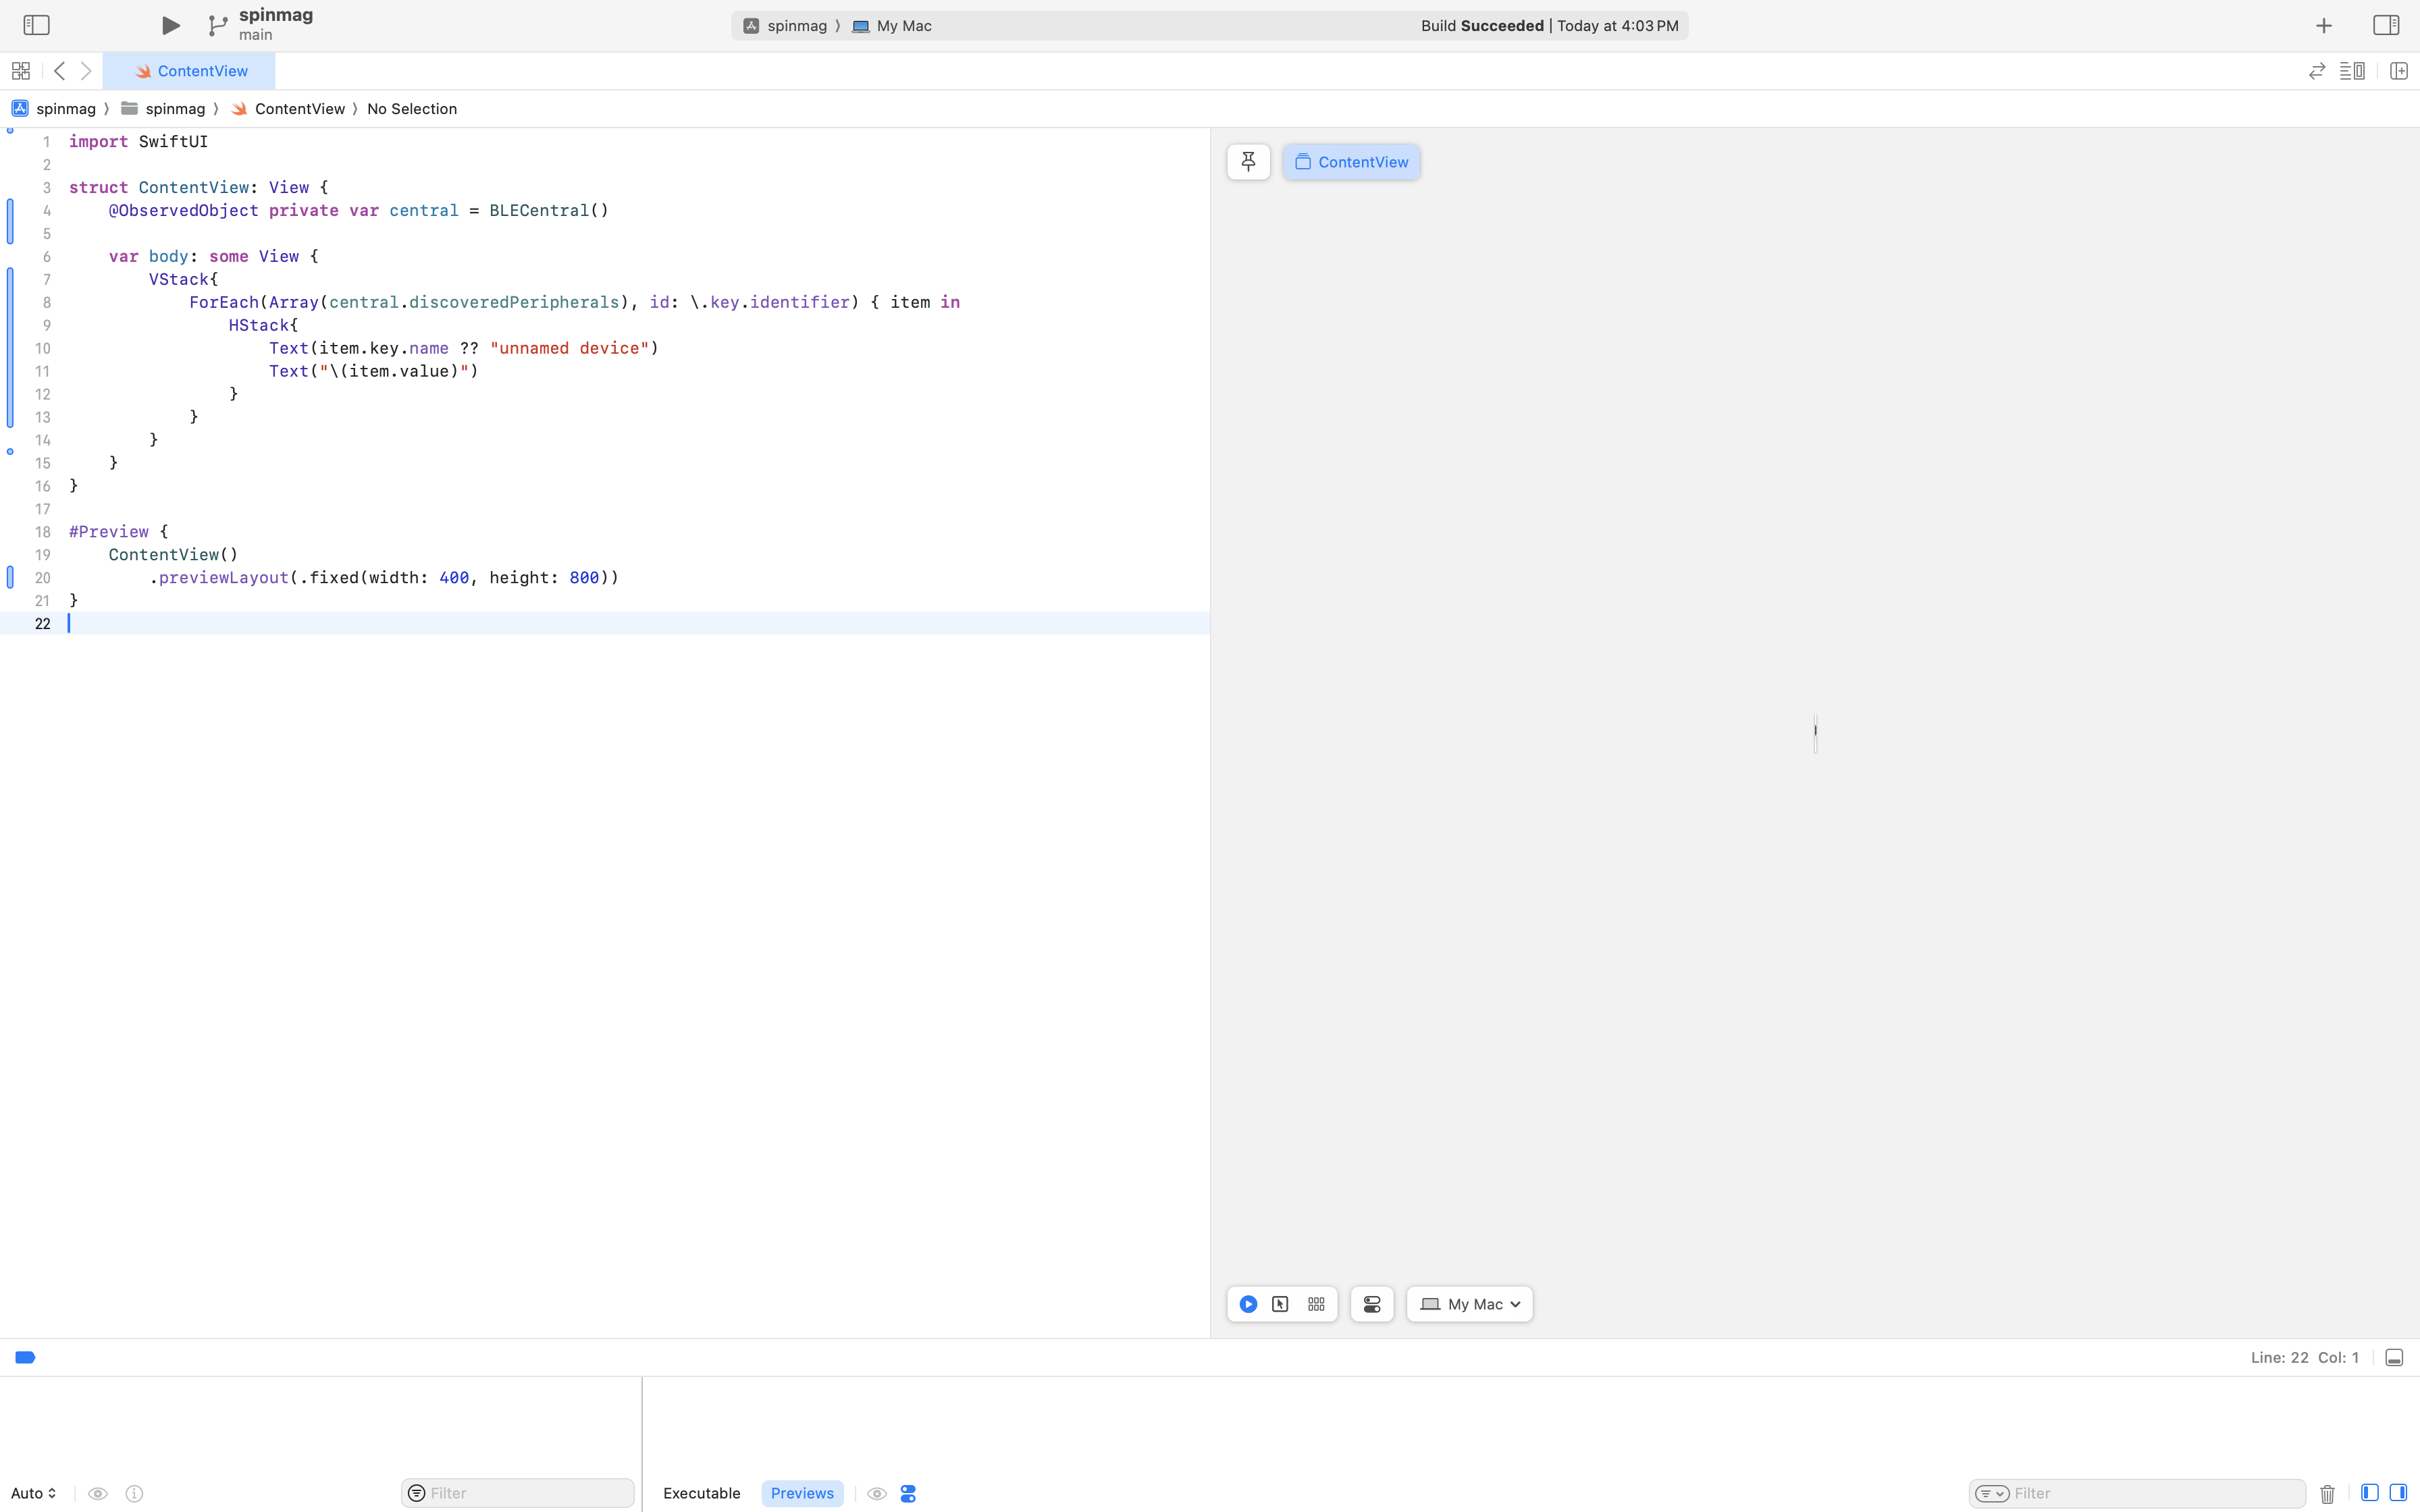Click the Run play button in toolbar

[x=171, y=25]
